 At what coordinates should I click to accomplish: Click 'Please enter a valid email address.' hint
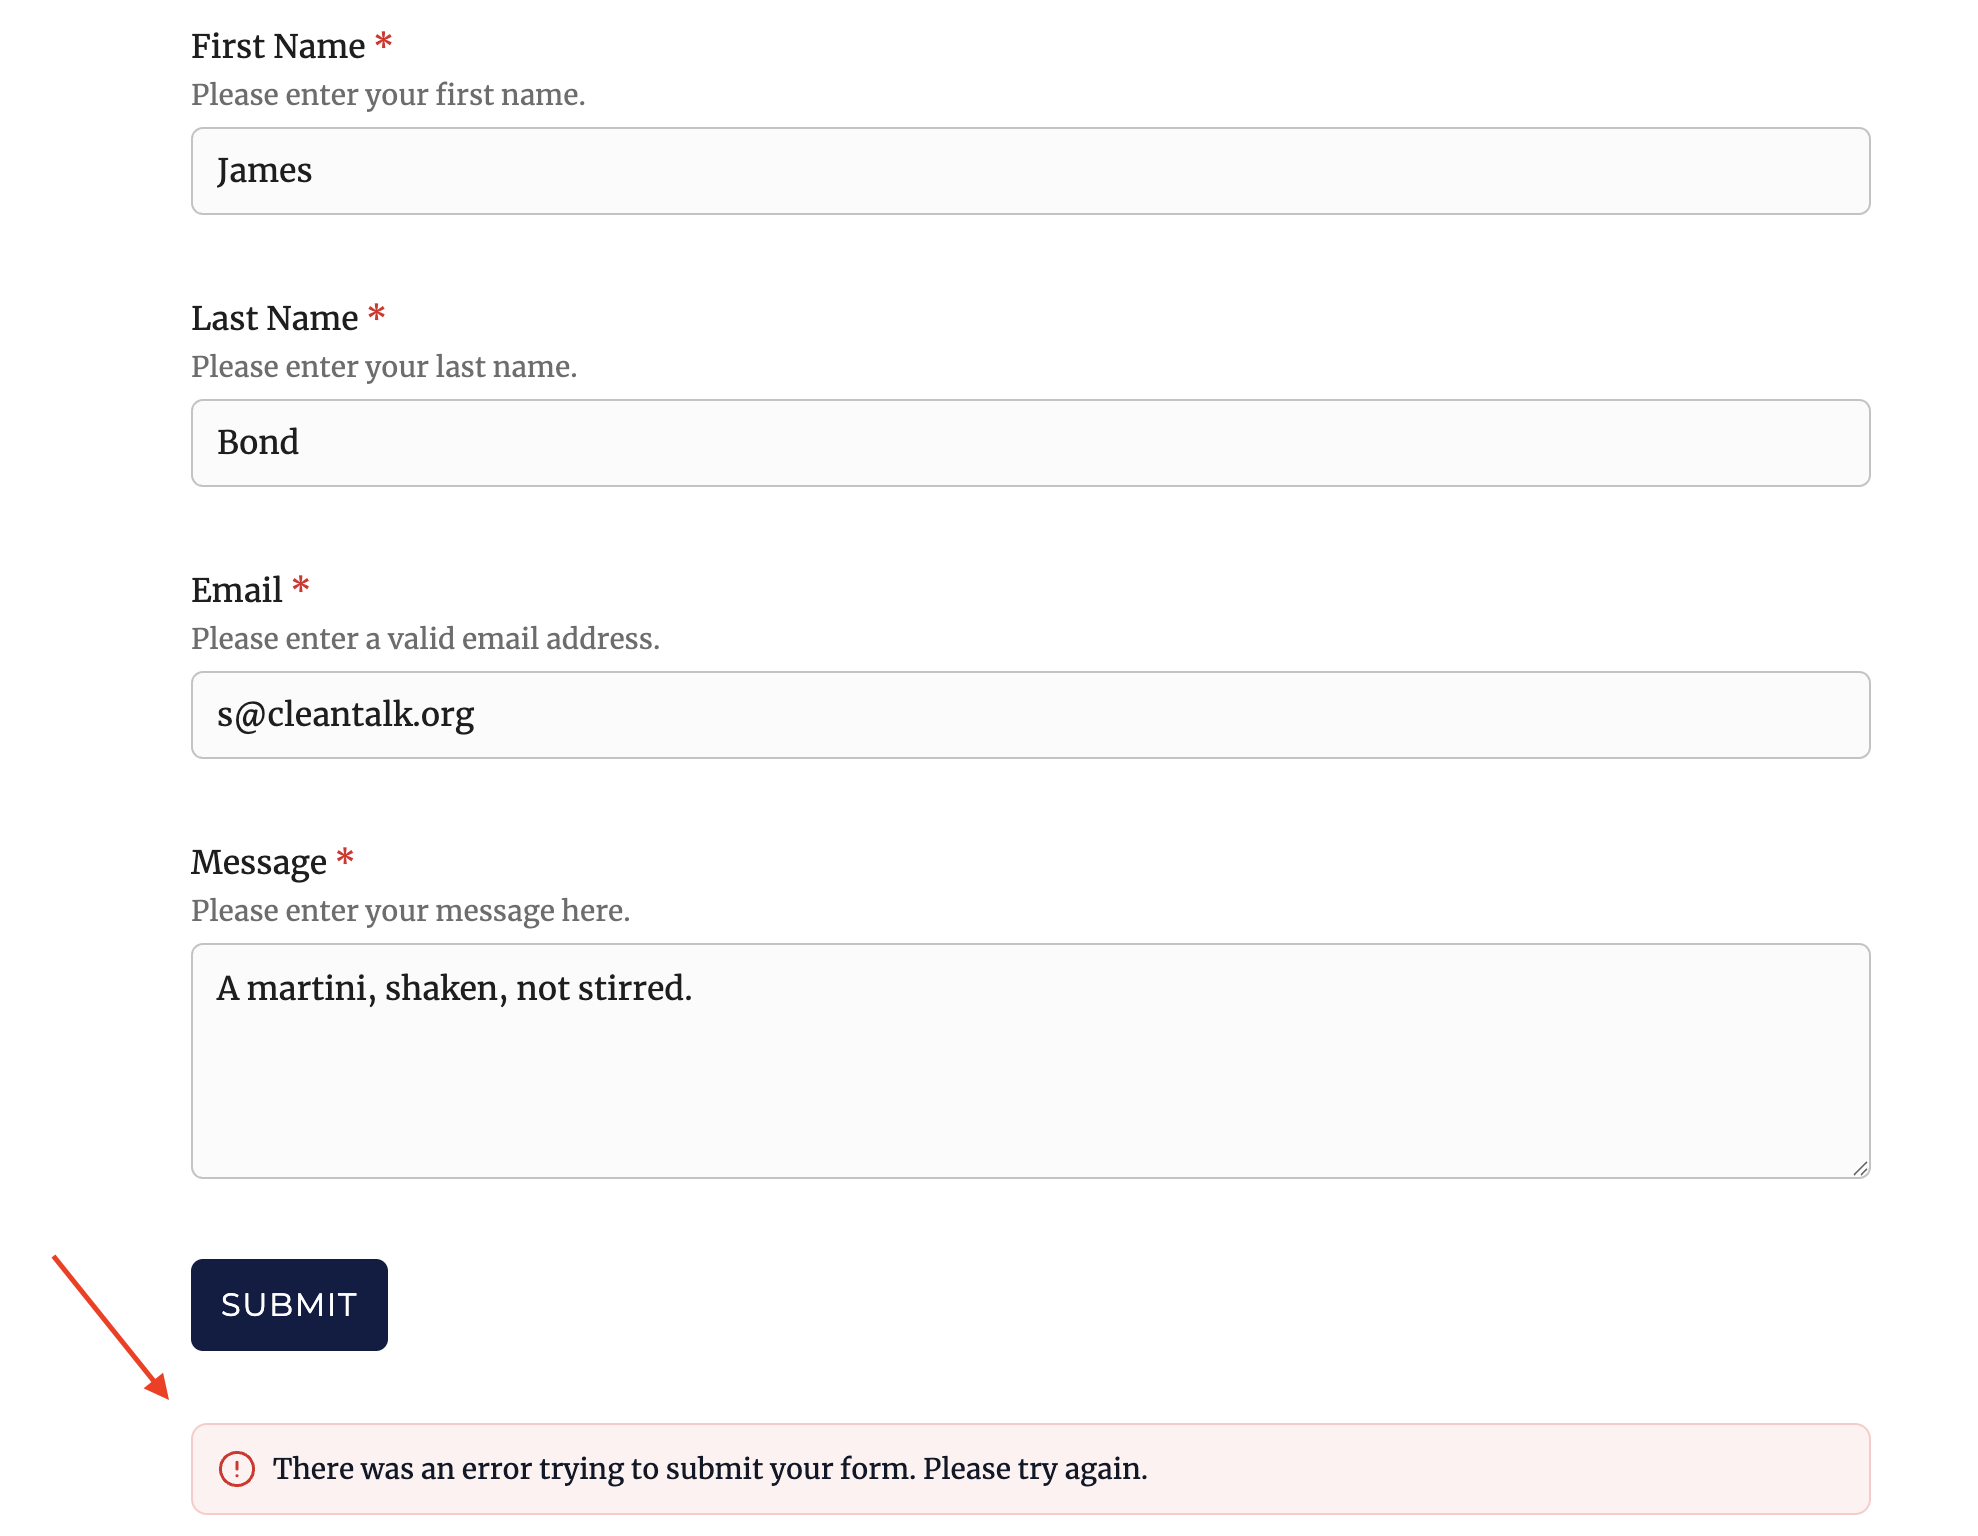point(425,639)
